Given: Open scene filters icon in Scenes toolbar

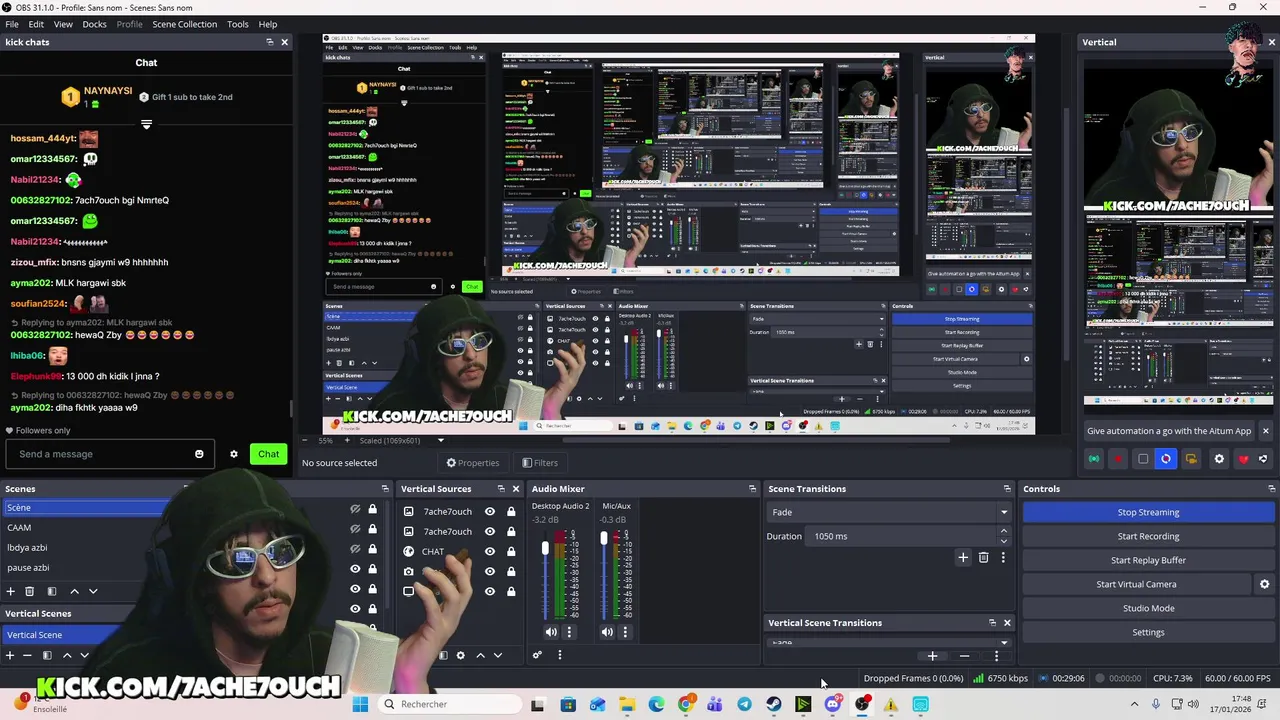Looking at the screenshot, I should 51,591.
